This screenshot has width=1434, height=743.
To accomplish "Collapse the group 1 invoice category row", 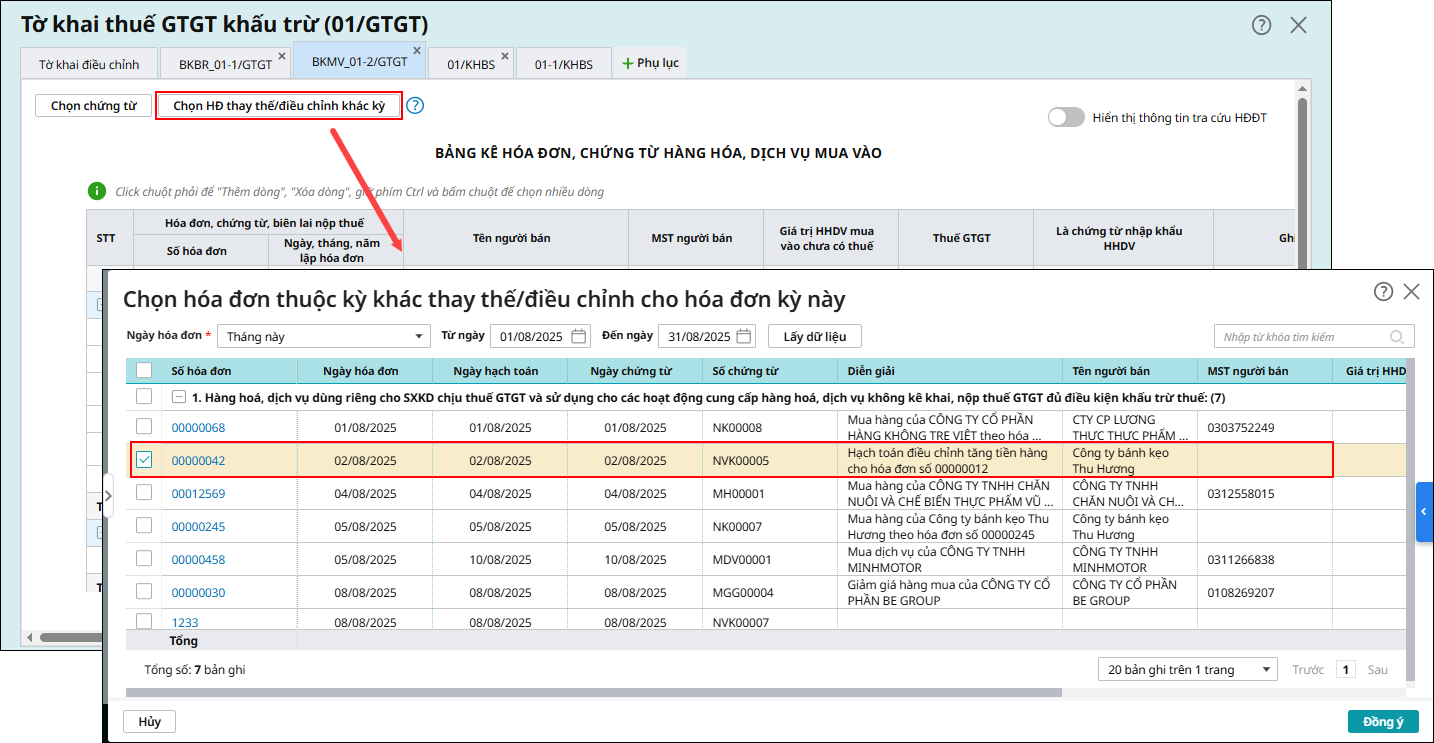I will click(178, 397).
